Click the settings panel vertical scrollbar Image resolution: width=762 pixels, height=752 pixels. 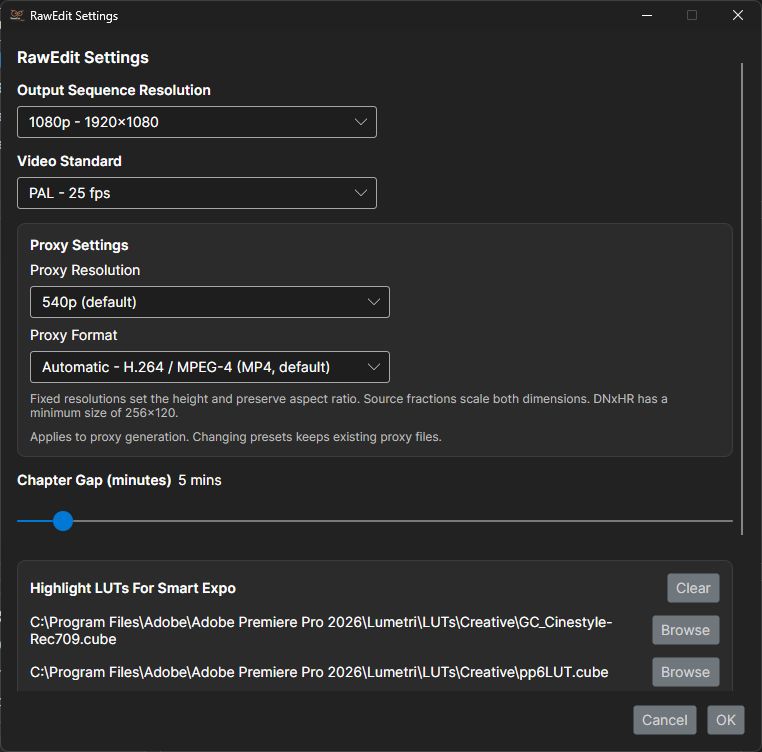pyautogui.click(x=742, y=299)
